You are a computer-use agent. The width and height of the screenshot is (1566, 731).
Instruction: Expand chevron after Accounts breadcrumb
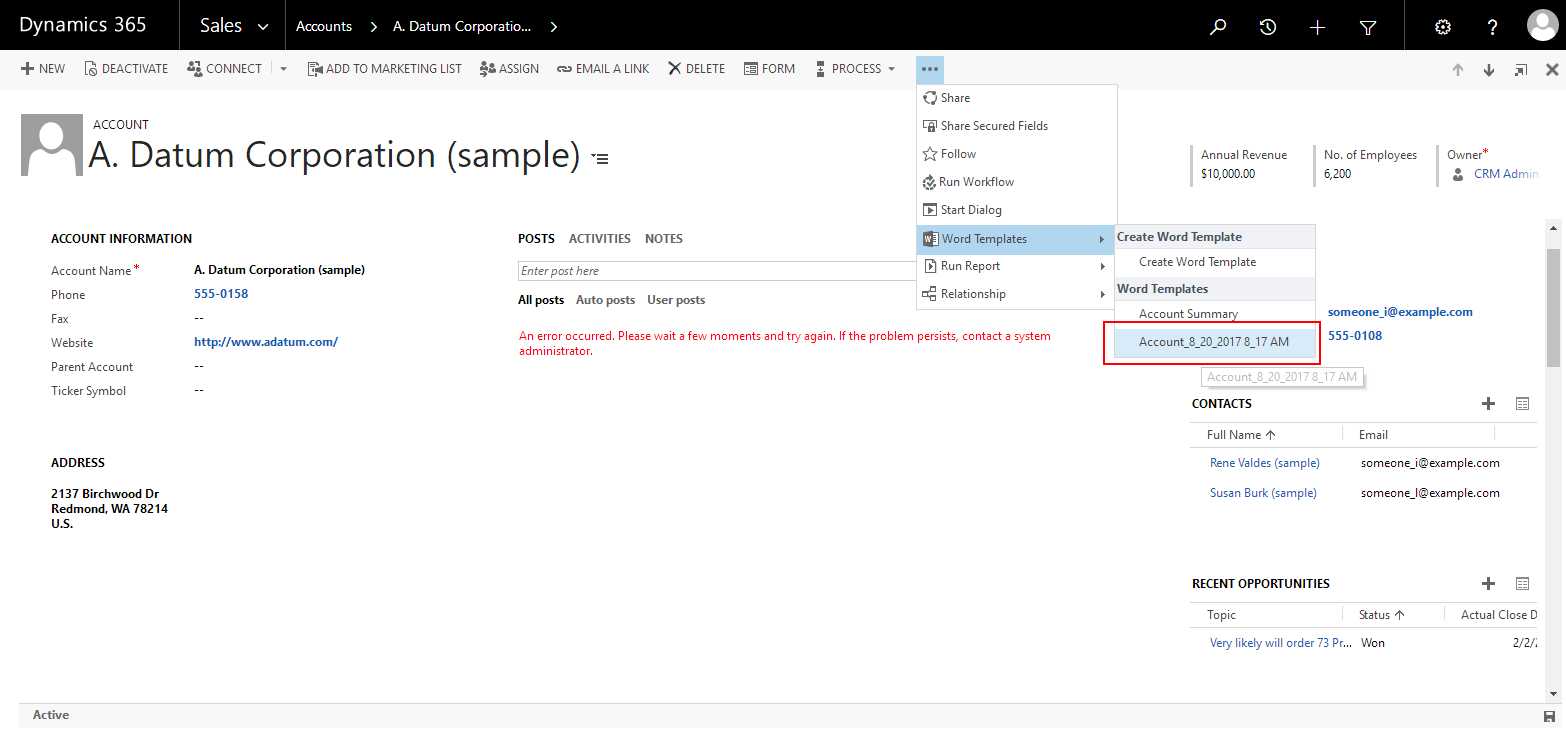(x=373, y=27)
